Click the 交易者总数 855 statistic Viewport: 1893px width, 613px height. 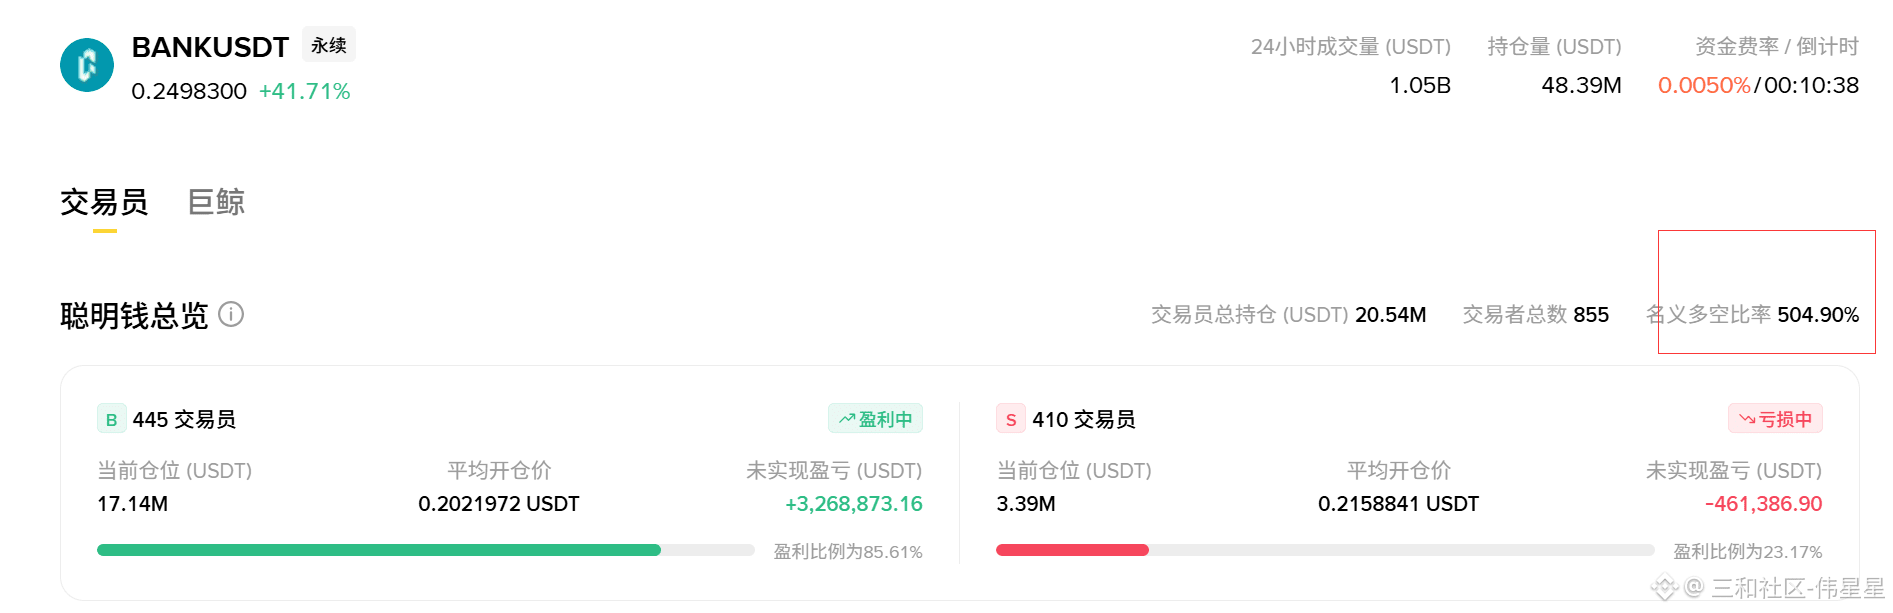tap(1536, 315)
